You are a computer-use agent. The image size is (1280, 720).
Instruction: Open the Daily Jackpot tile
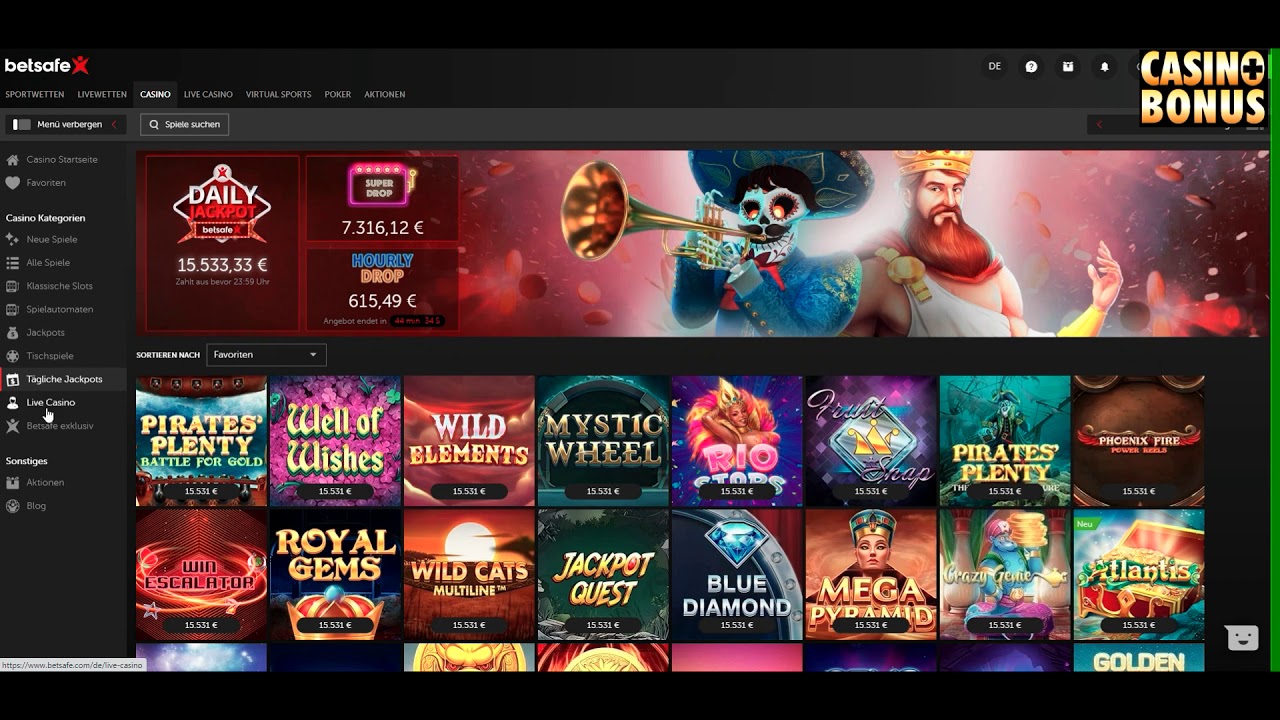222,243
